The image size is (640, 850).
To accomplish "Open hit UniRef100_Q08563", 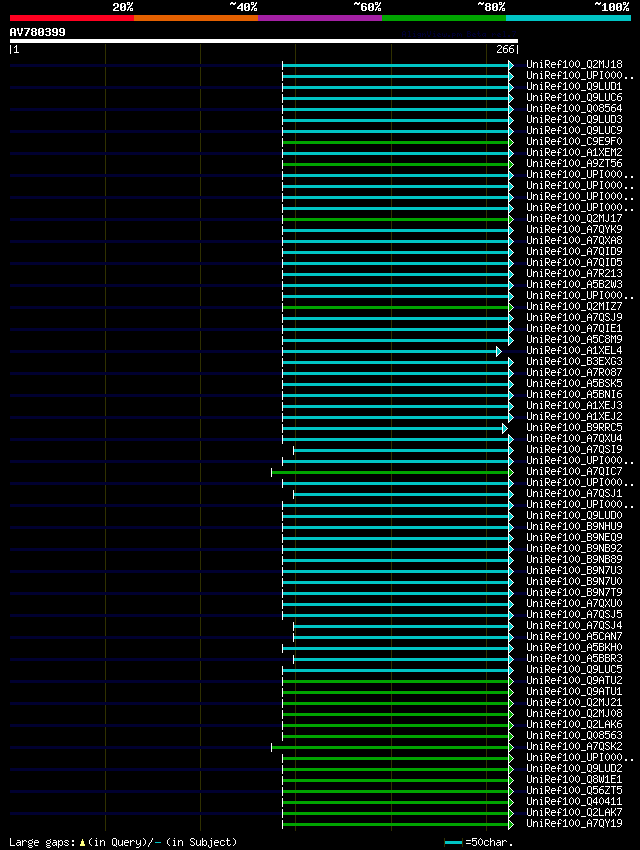I will point(574,736).
